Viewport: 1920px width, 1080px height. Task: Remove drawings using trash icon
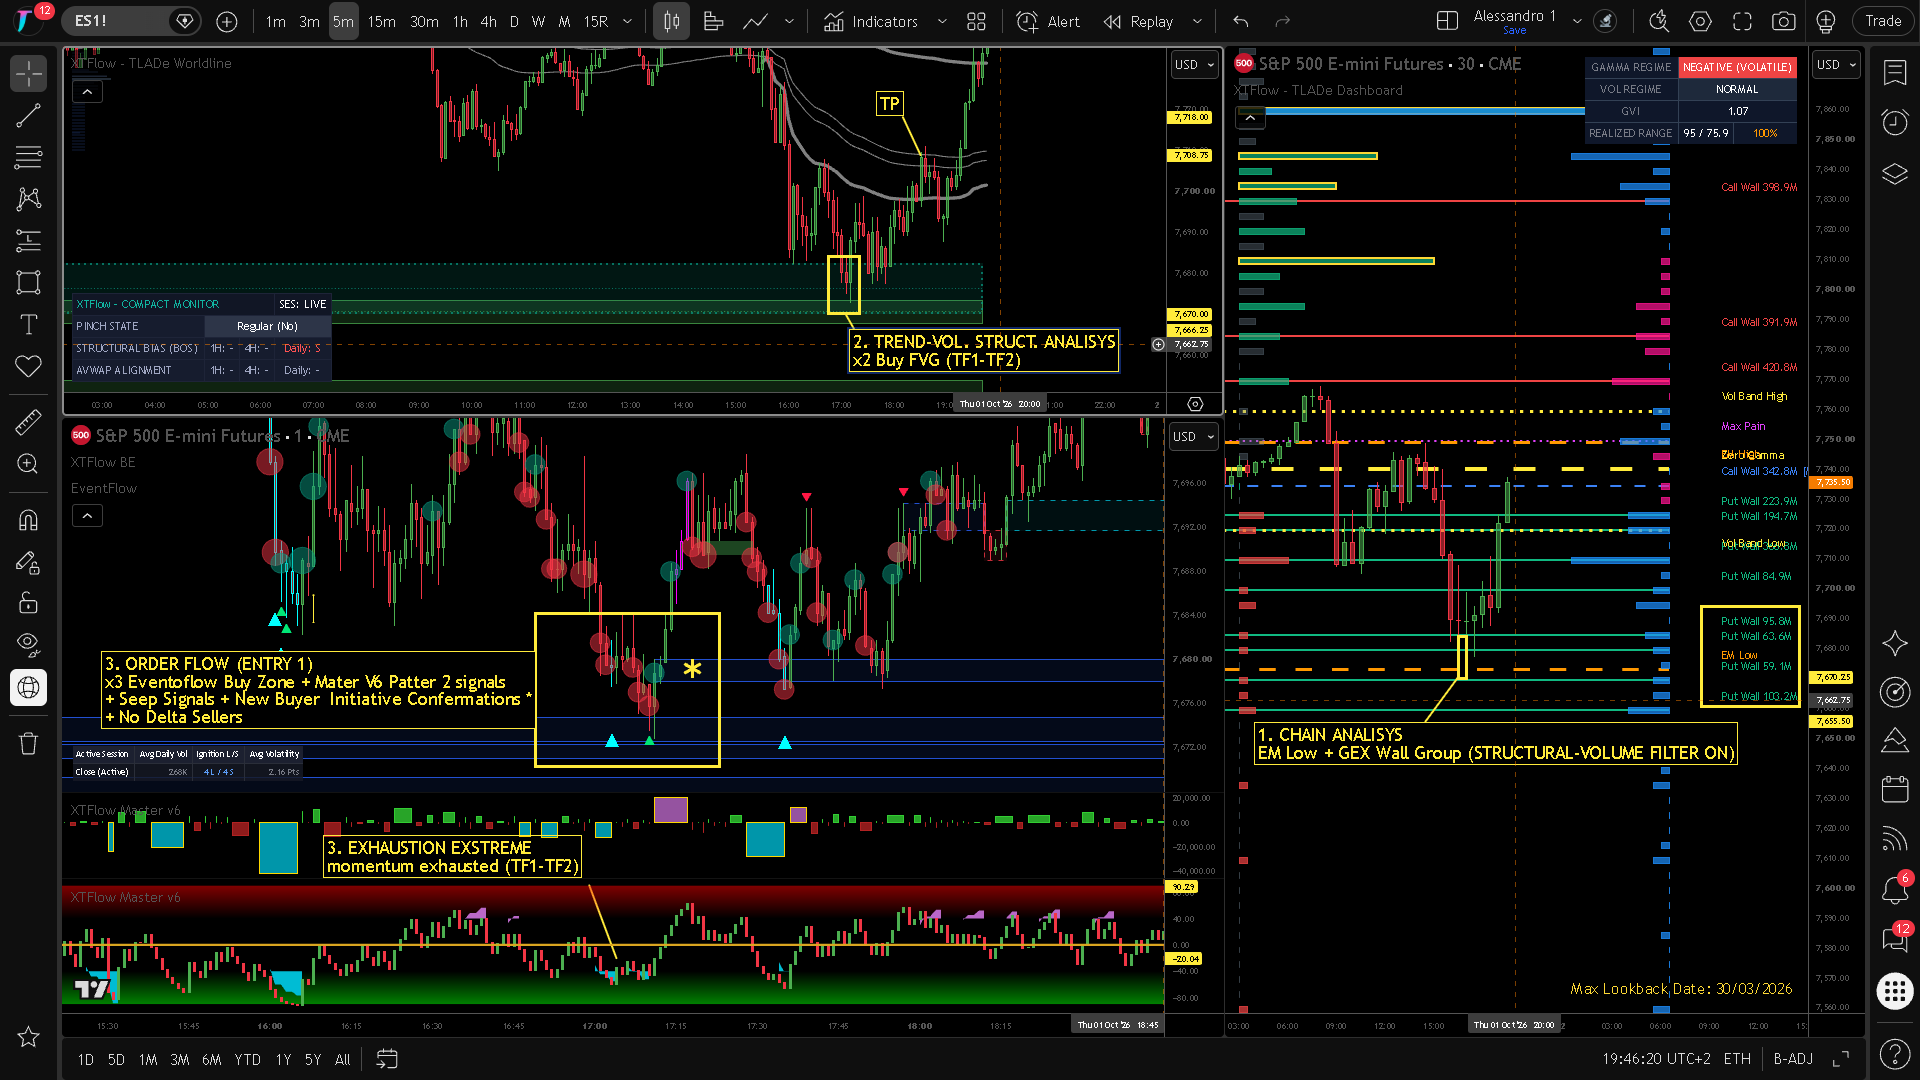click(x=28, y=743)
